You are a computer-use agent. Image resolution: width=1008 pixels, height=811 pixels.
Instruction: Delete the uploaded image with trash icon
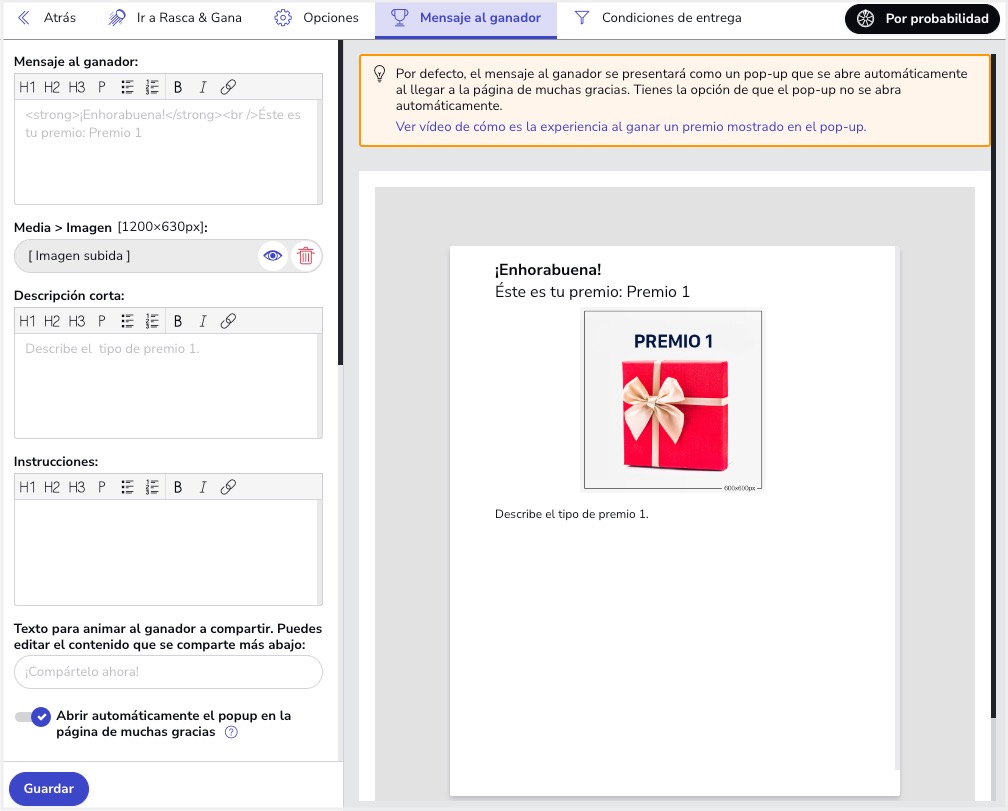click(x=306, y=256)
